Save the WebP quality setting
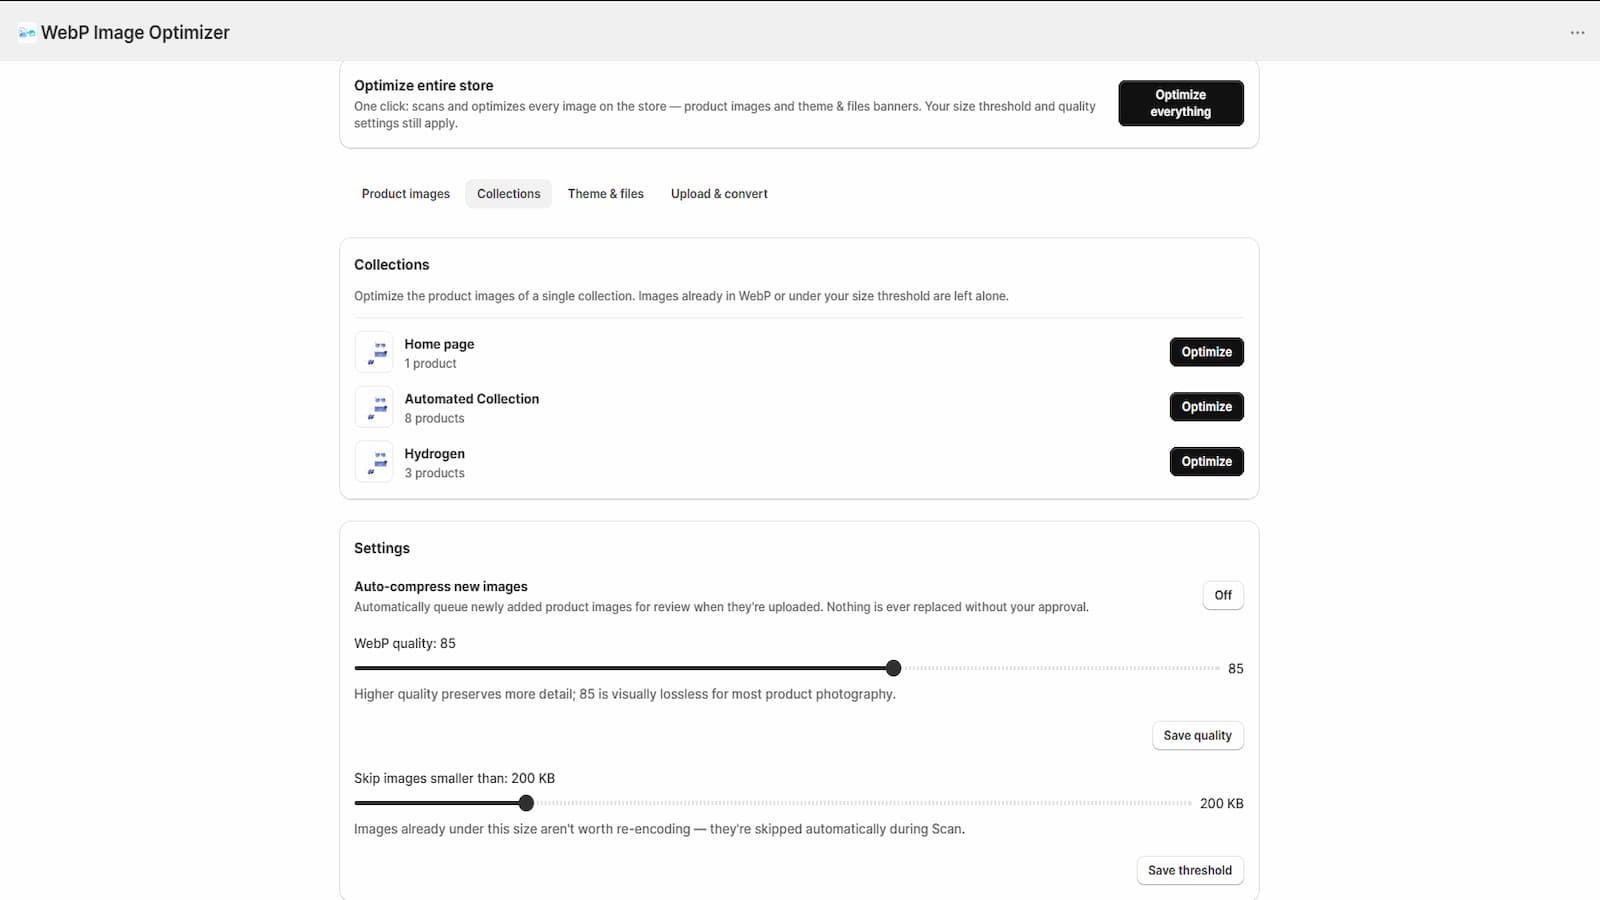Image resolution: width=1600 pixels, height=900 pixels. pos(1197,736)
